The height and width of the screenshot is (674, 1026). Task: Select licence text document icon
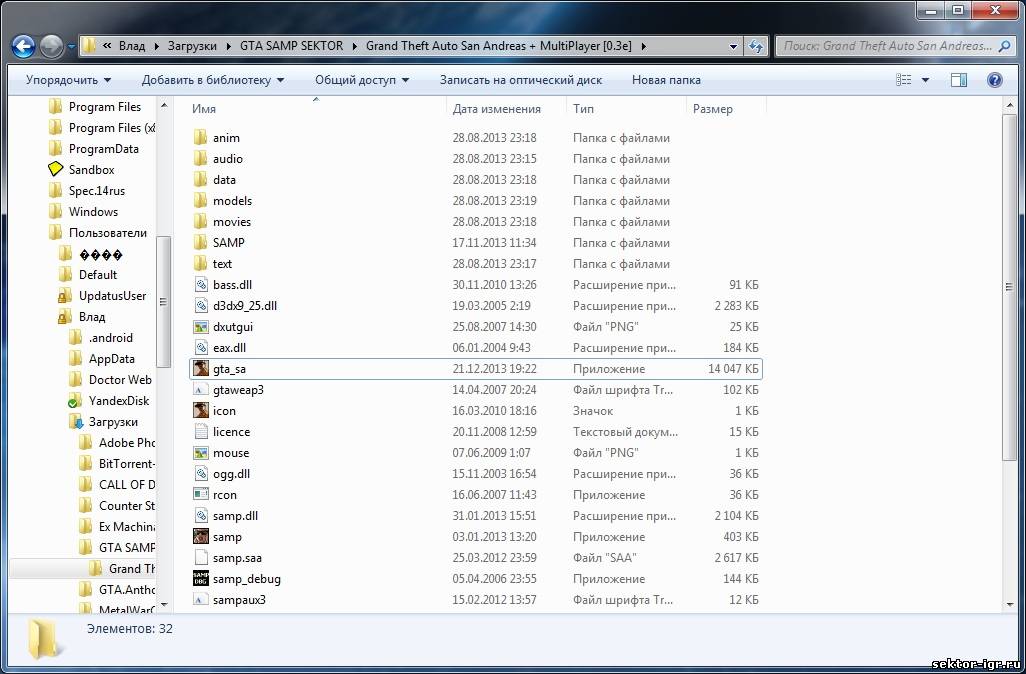(201, 431)
